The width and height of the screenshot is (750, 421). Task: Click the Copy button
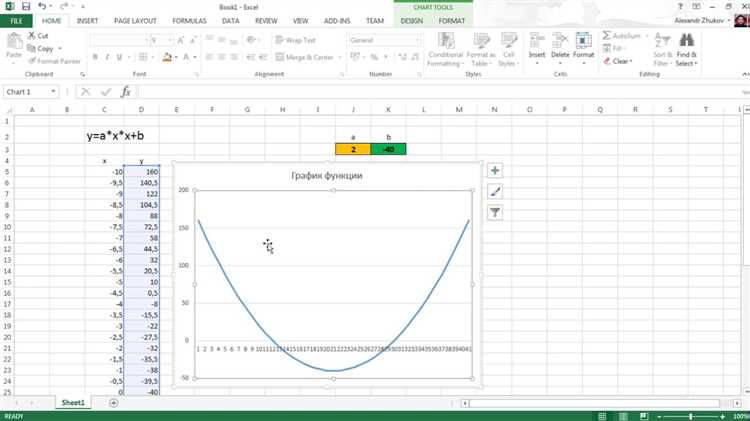pos(41,49)
